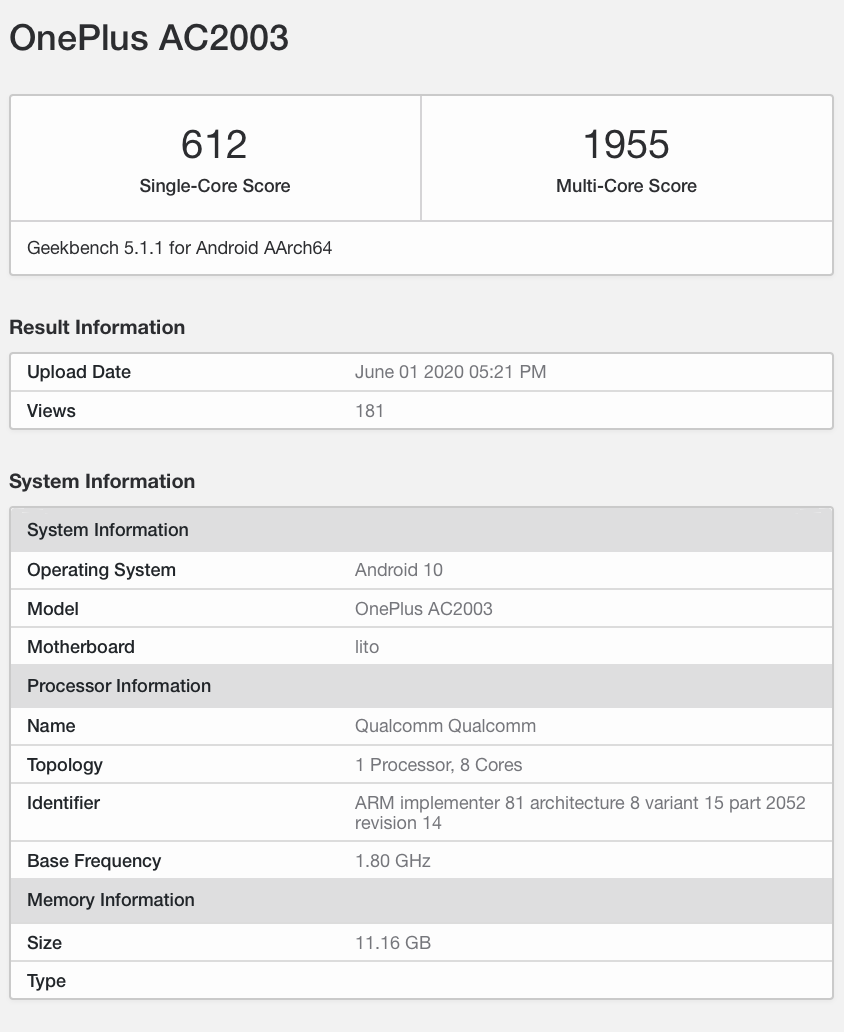The width and height of the screenshot is (844, 1032).
Task: Click the Views label
Action: click(x=51, y=411)
